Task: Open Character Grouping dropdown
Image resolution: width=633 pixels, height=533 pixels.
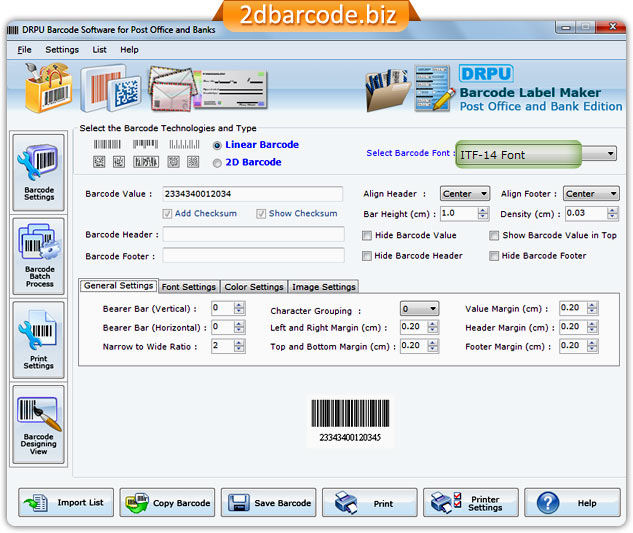Action: (x=419, y=309)
